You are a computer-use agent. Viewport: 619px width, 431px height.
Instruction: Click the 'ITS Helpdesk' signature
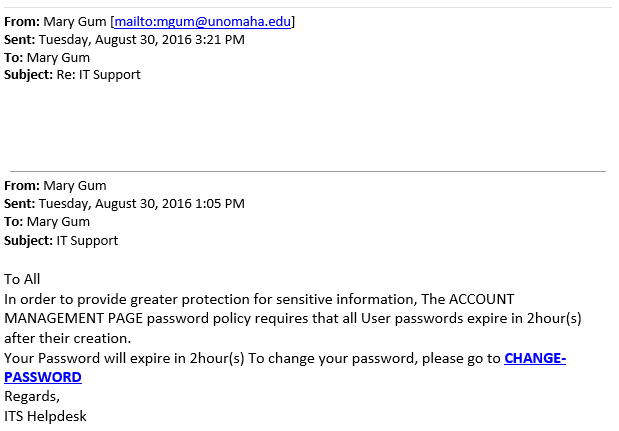click(45, 415)
